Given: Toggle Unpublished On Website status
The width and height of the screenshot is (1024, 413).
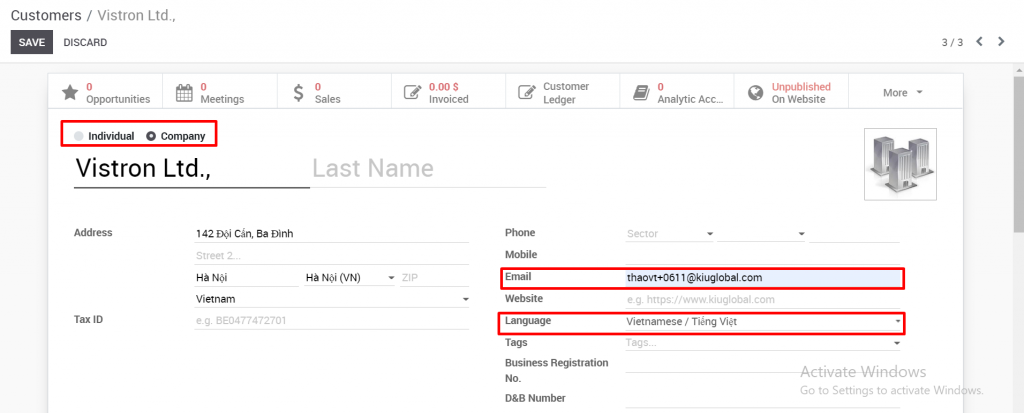Looking at the screenshot, I should point(792,93).
